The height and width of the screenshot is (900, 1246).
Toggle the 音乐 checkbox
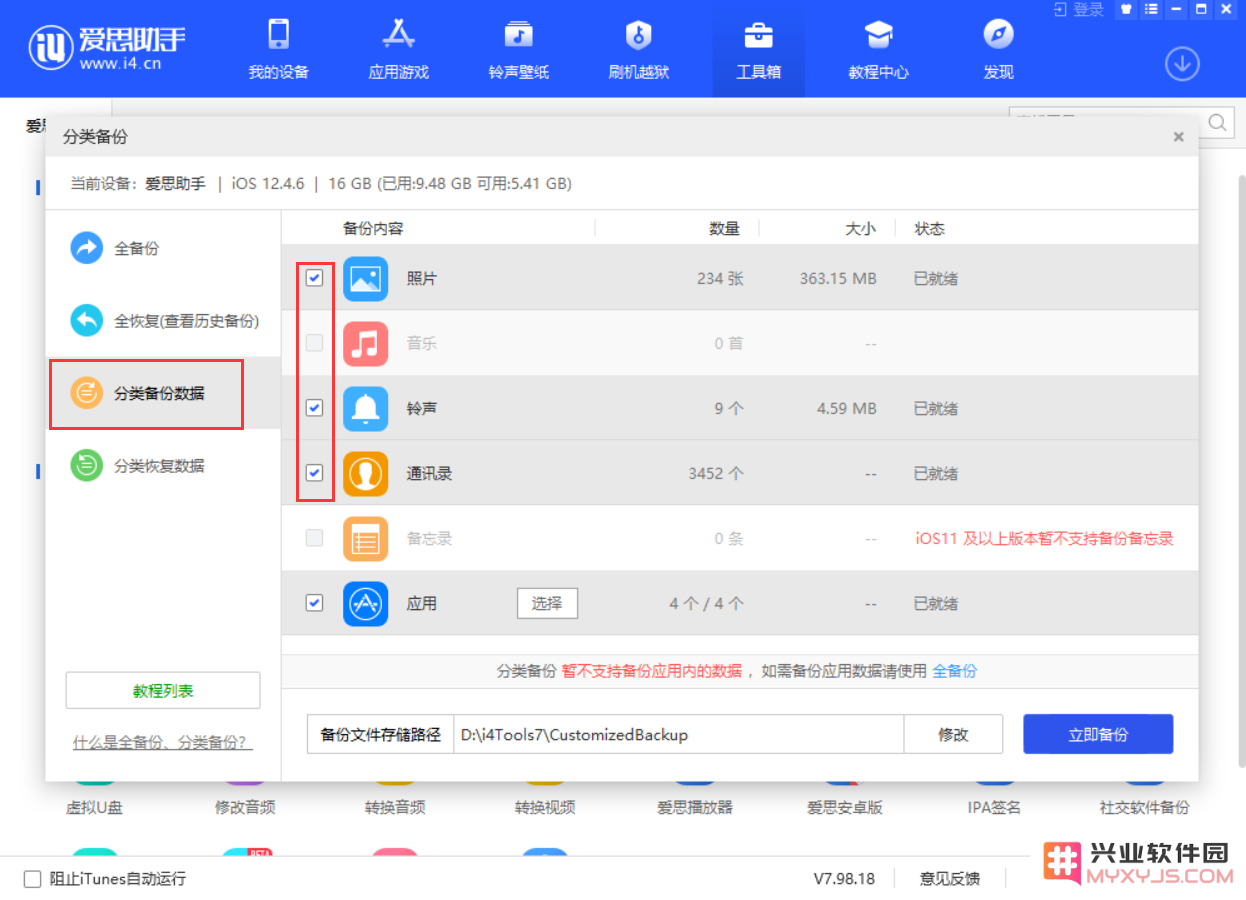[314, 343]
